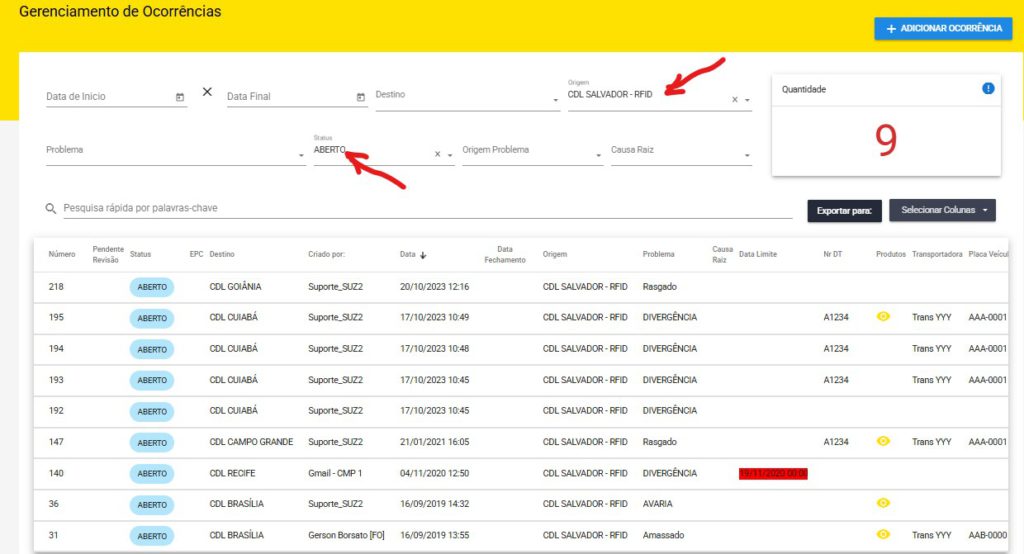Image resolution: width=1024 pixels, height=554 pixels.
Task: Click the blue info icon on Quantidade card
Action: [988, 88]
